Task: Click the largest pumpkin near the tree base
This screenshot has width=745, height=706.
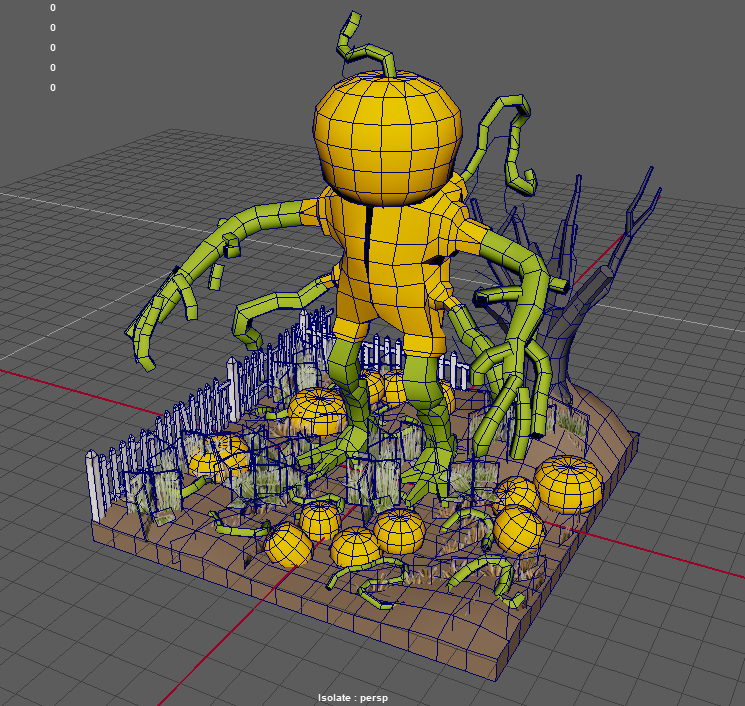Action: (568, 484)
